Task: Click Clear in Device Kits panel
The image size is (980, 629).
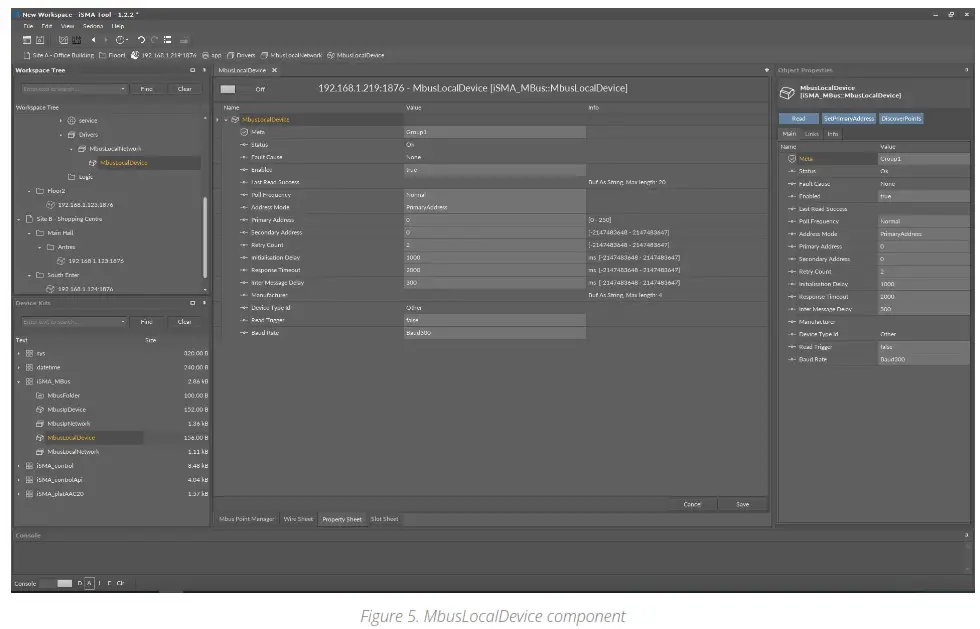Action: pos(184,322)
